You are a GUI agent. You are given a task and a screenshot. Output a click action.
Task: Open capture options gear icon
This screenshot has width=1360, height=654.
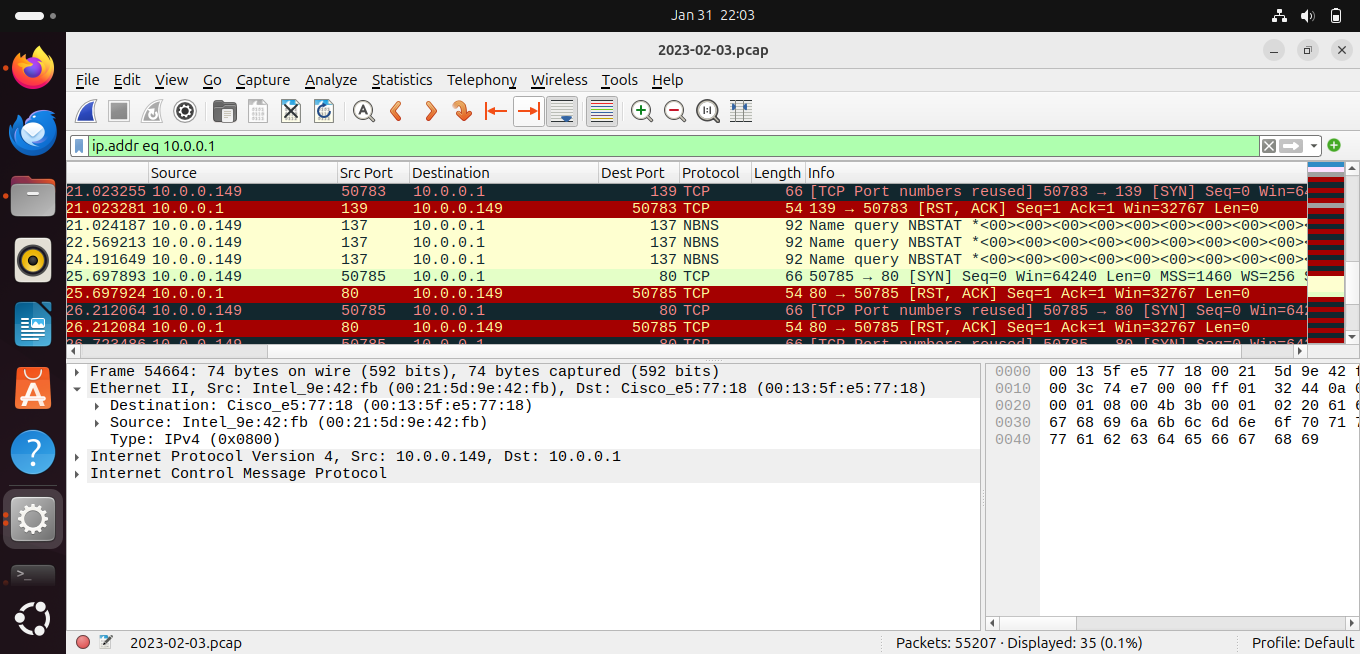click(x=185, y=111)
